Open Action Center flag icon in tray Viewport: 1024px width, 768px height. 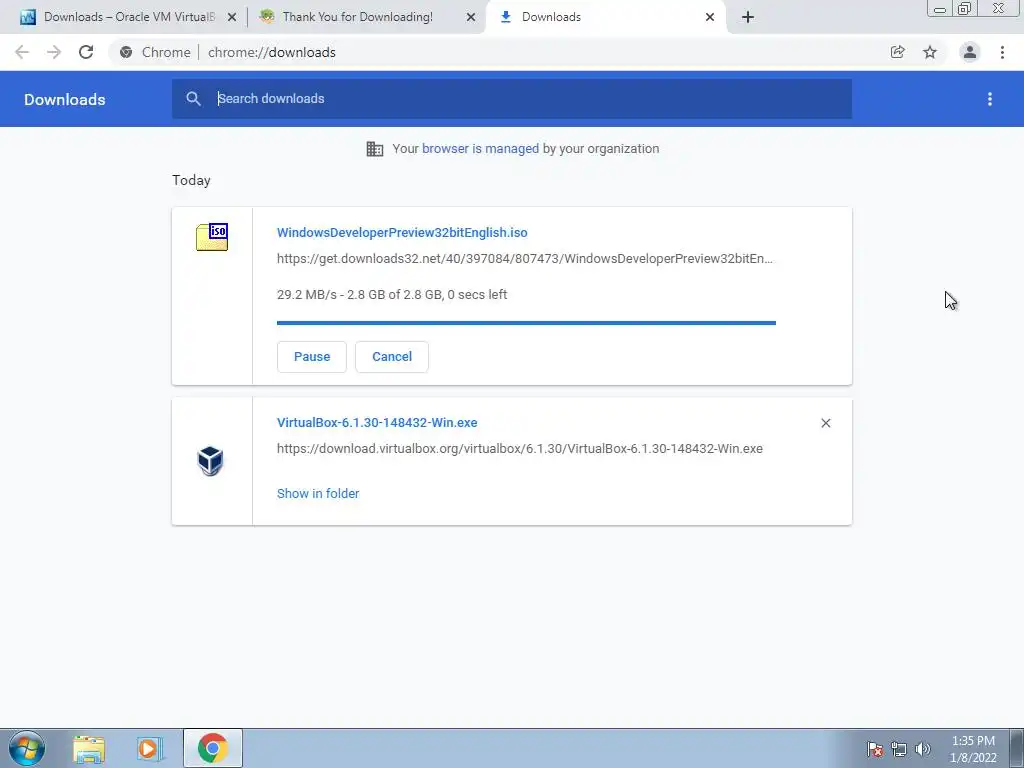(x=875, y=749)
